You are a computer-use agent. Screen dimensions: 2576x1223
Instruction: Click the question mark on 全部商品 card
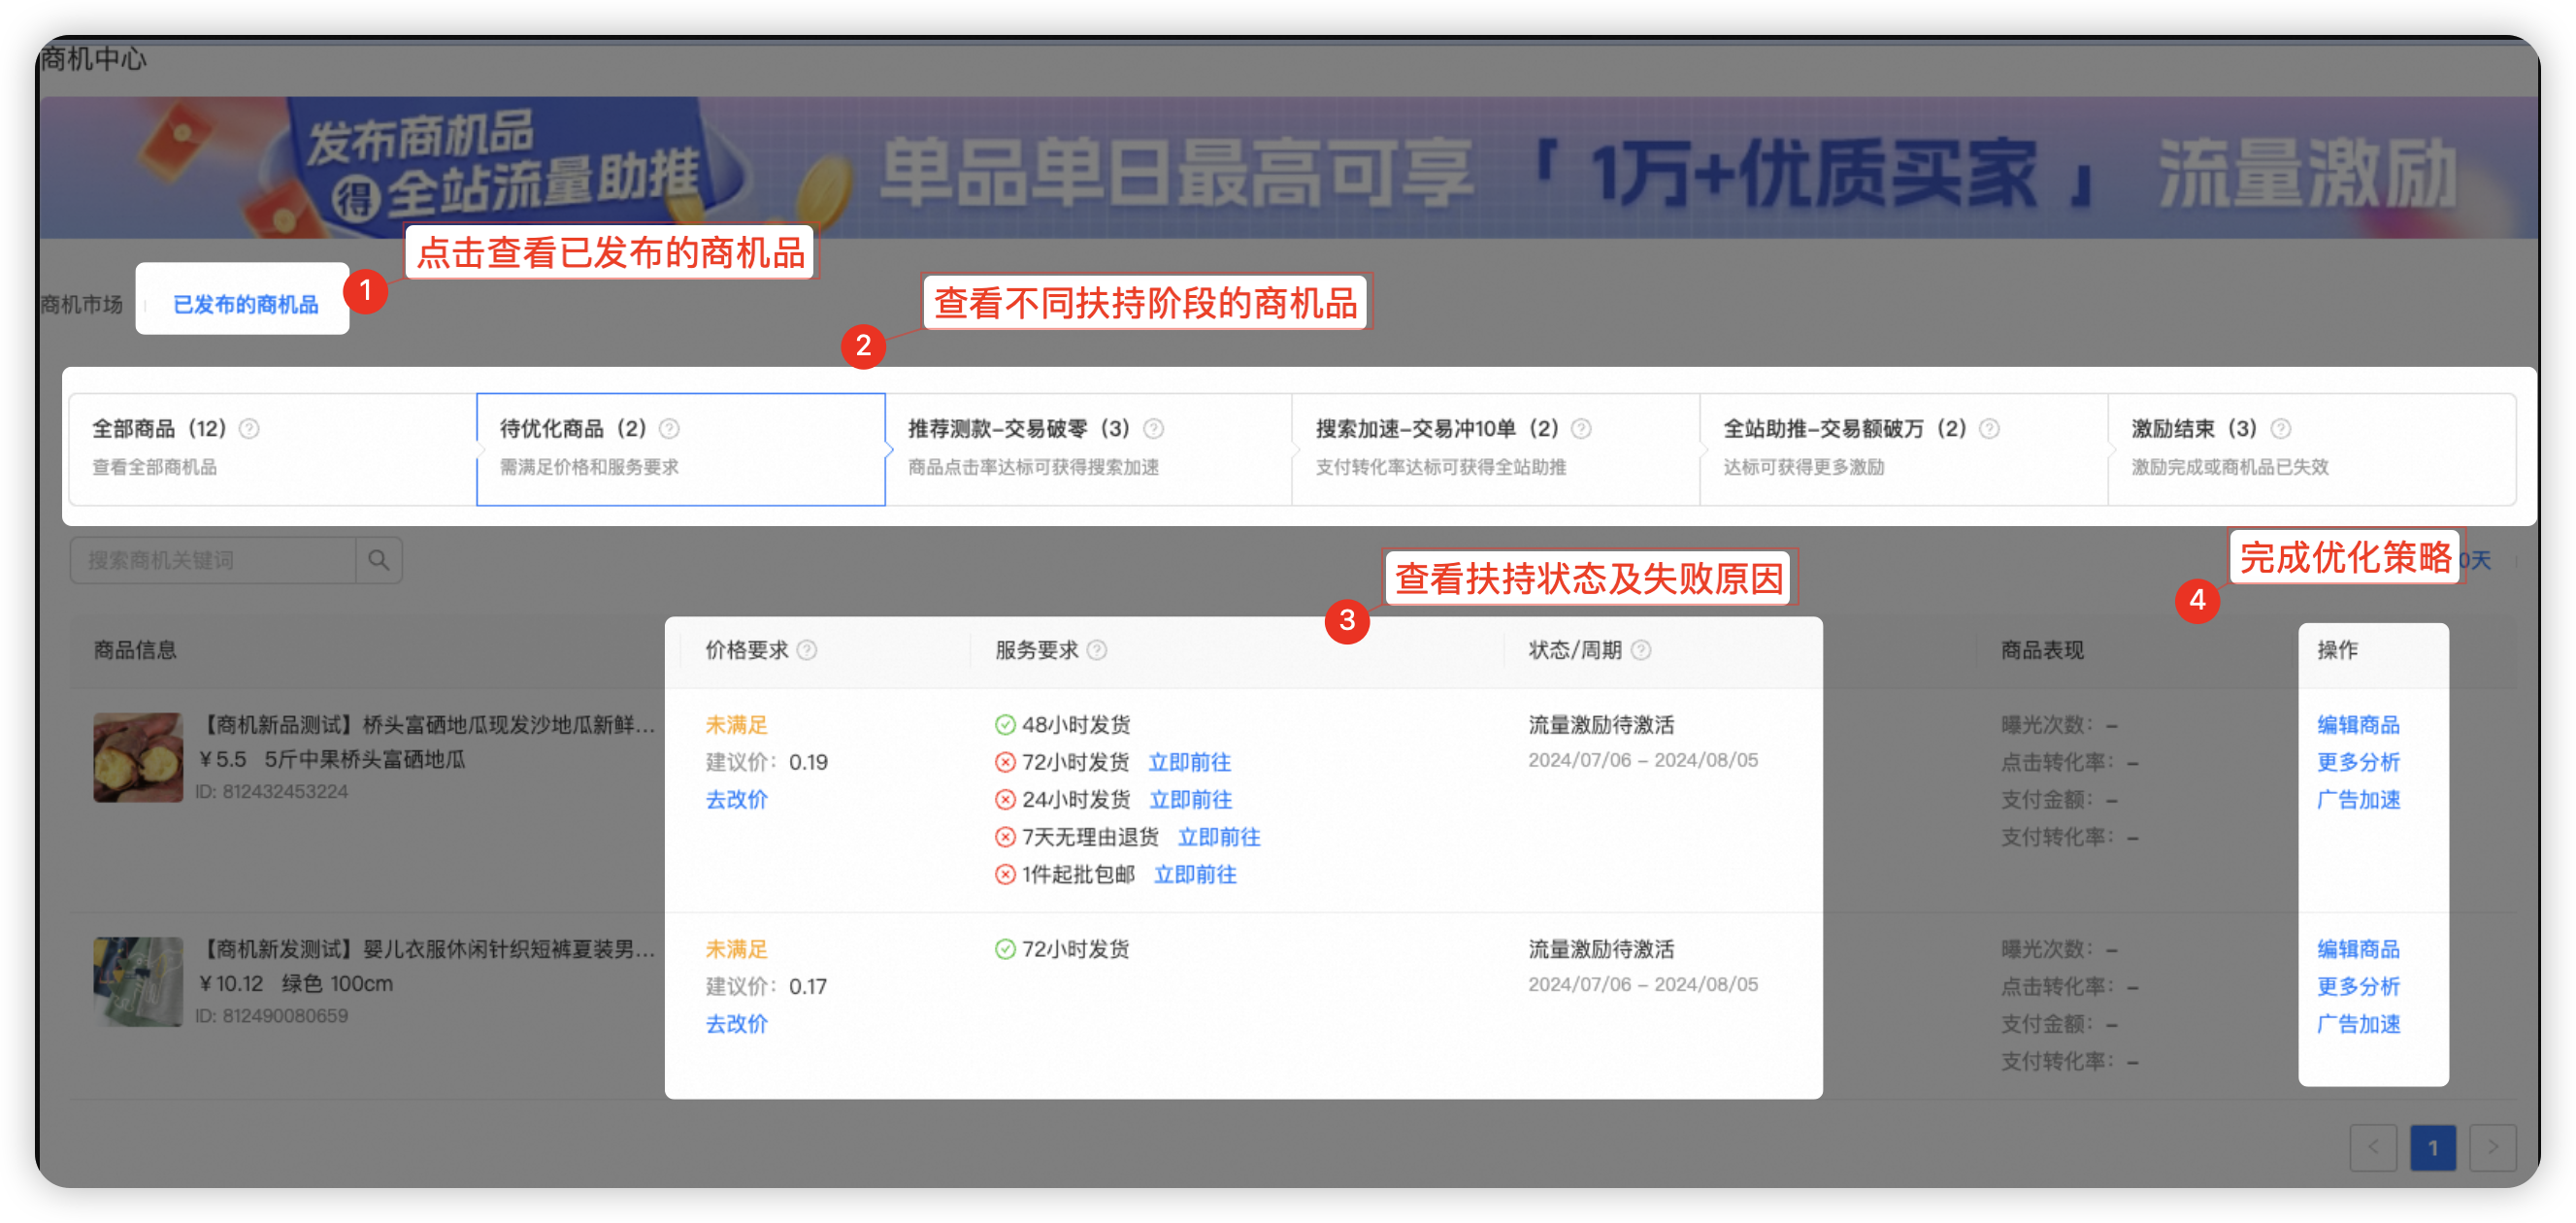(250, 429)
